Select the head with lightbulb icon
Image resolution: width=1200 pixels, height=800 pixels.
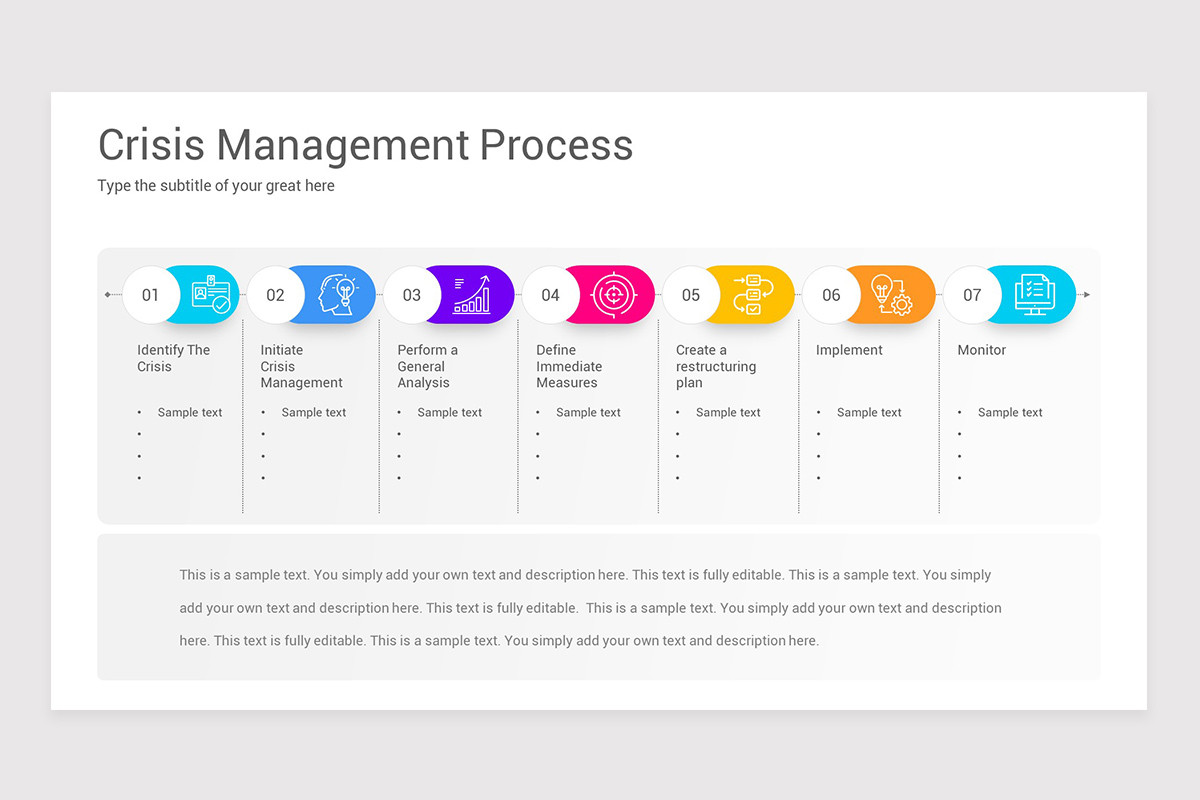336,295
